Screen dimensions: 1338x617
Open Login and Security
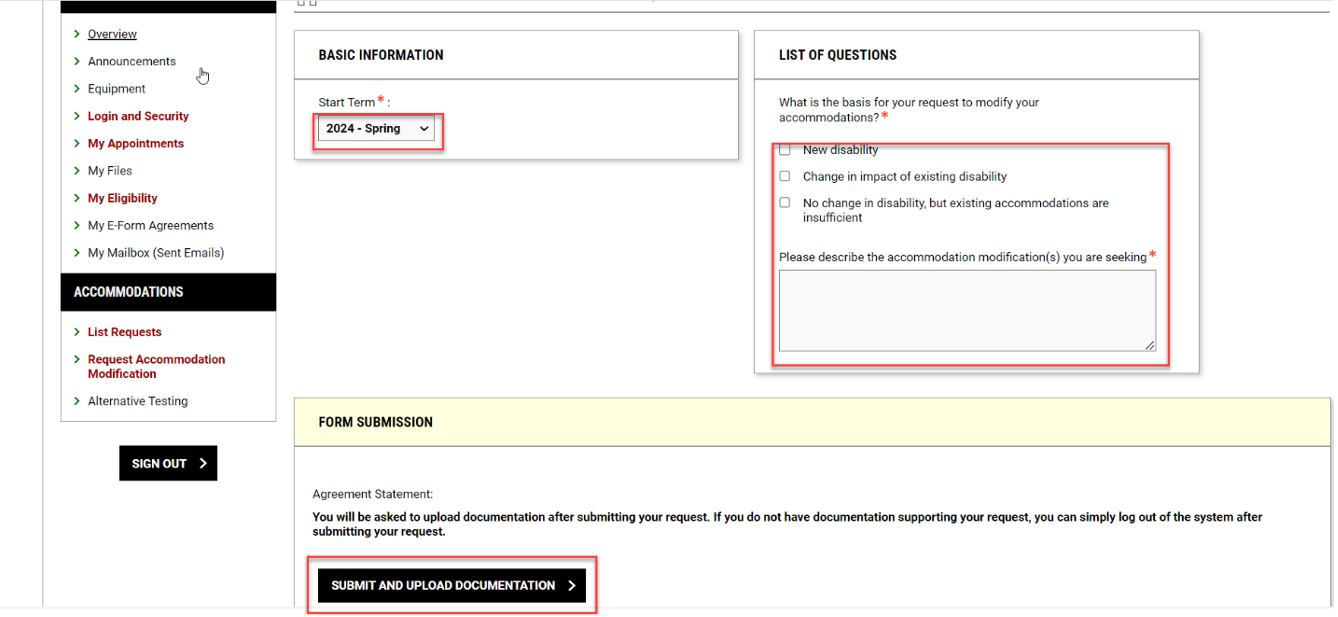point(138,116)
